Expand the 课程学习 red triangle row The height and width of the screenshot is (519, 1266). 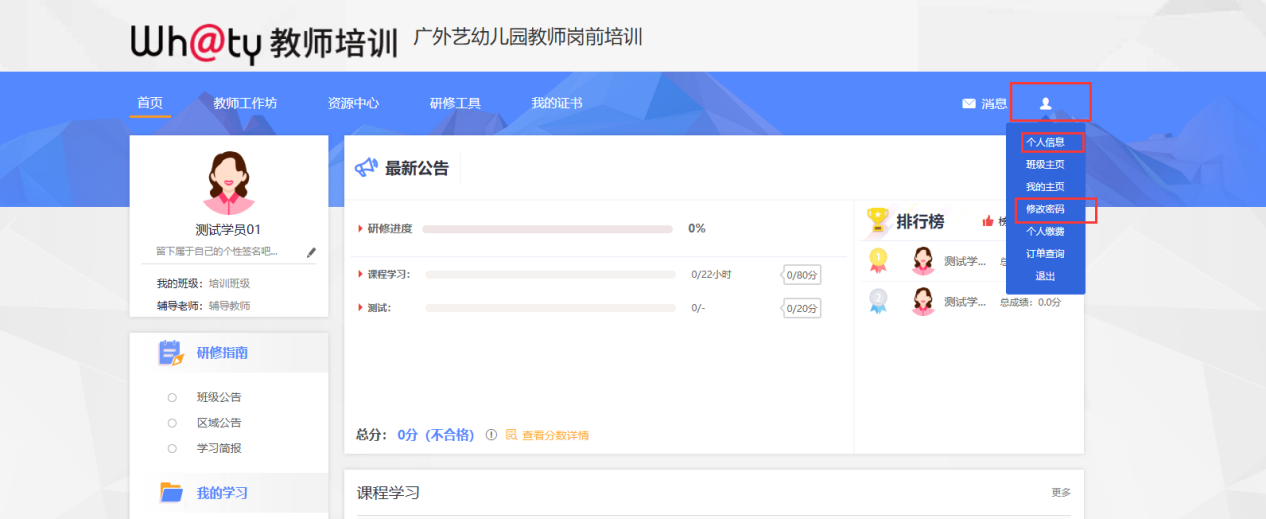pos(361,274)
